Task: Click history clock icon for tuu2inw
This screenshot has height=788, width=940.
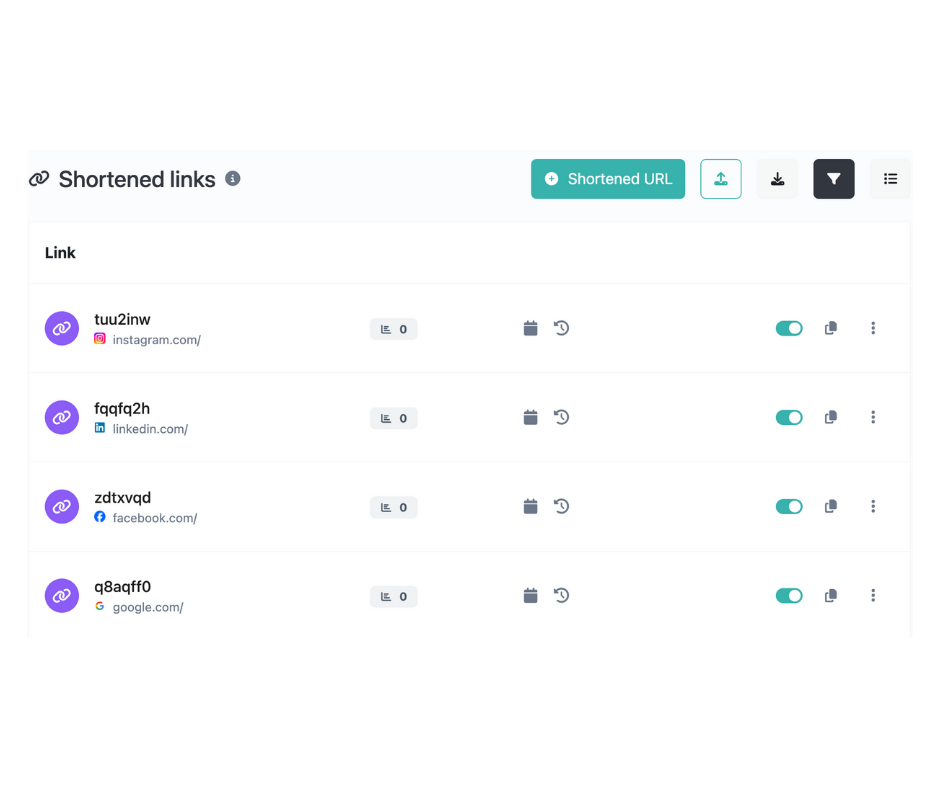Action: [x=562, y=328]
